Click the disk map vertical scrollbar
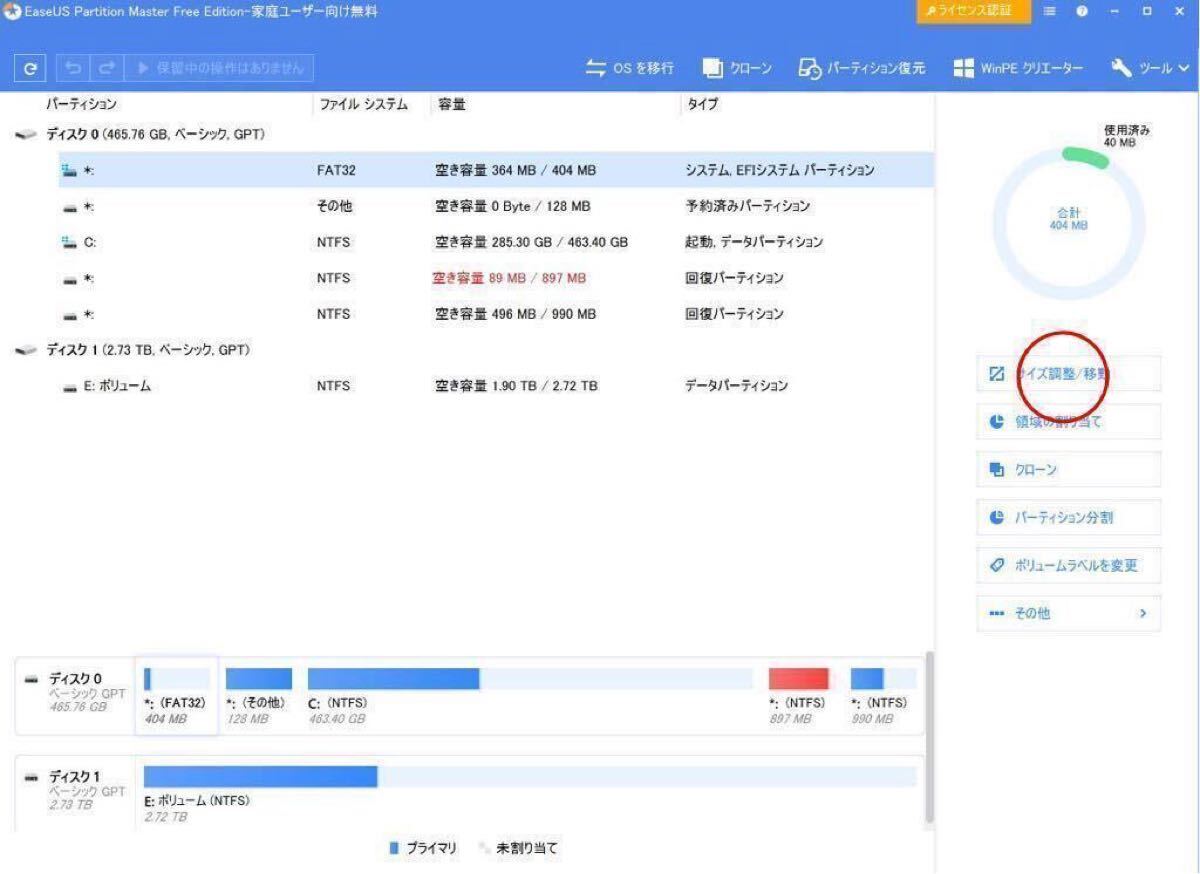The height and width of the screenshot is (874, 1200). (x=931, y=738)
